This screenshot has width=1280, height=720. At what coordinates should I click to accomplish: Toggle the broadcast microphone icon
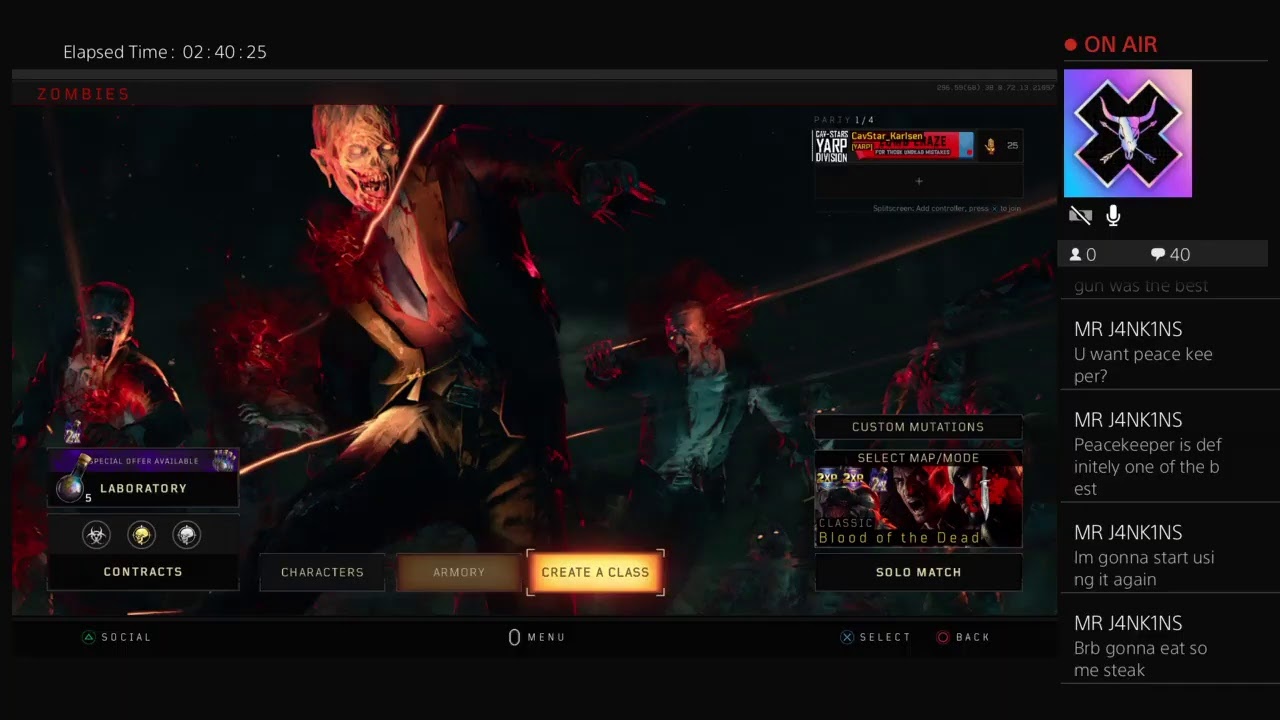1113,215
